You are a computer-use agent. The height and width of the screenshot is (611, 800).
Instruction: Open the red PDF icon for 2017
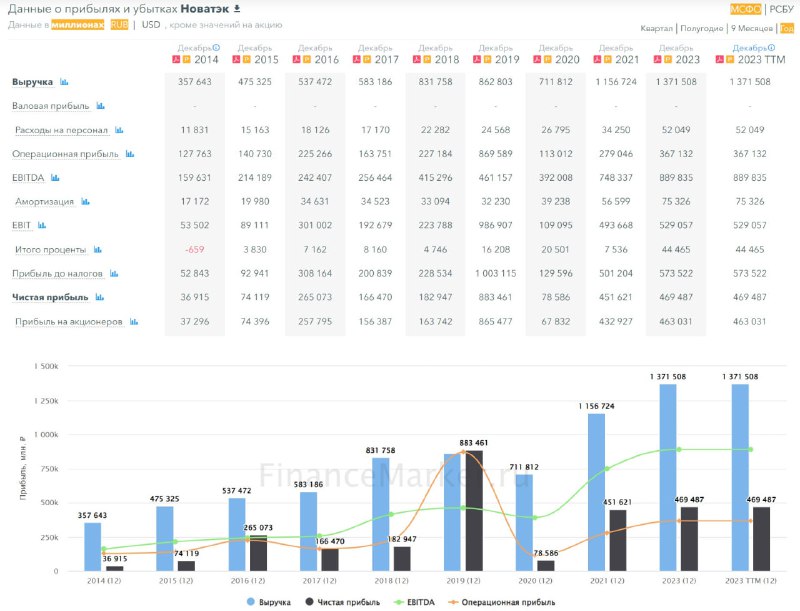coord(357,60)
